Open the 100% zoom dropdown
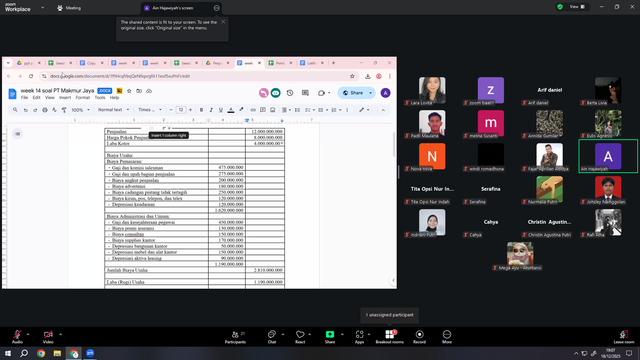 click(x=80, y=110)
